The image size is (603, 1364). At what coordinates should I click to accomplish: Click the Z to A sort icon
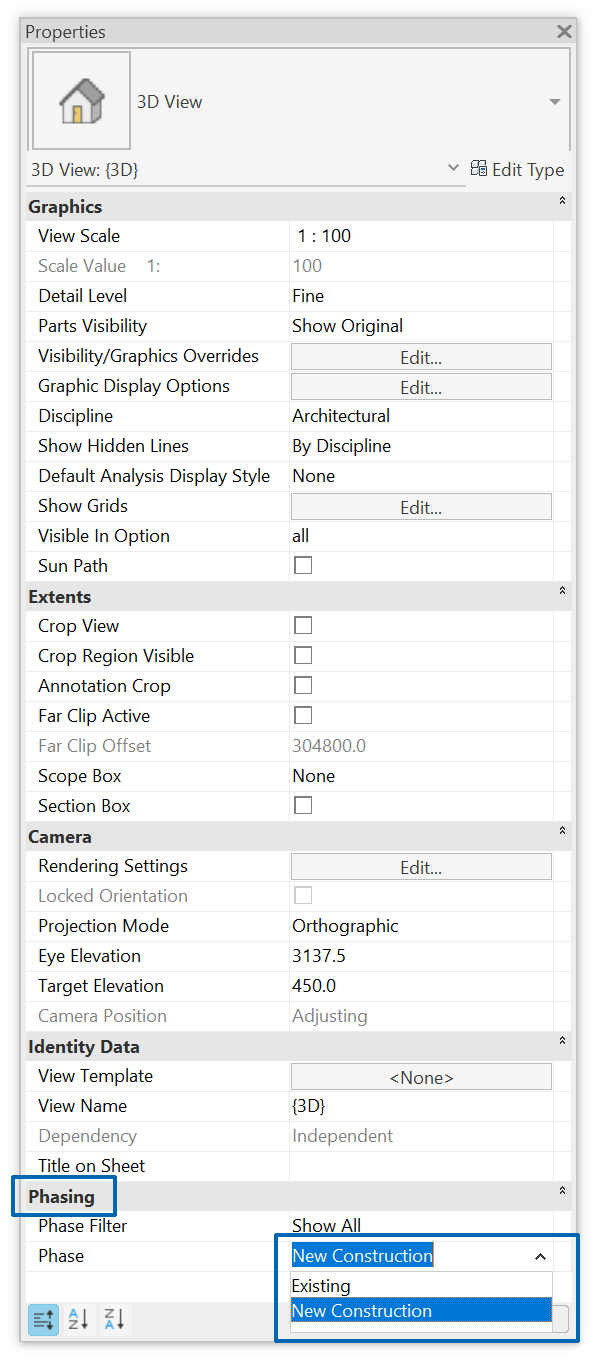tap(114, 1319)
